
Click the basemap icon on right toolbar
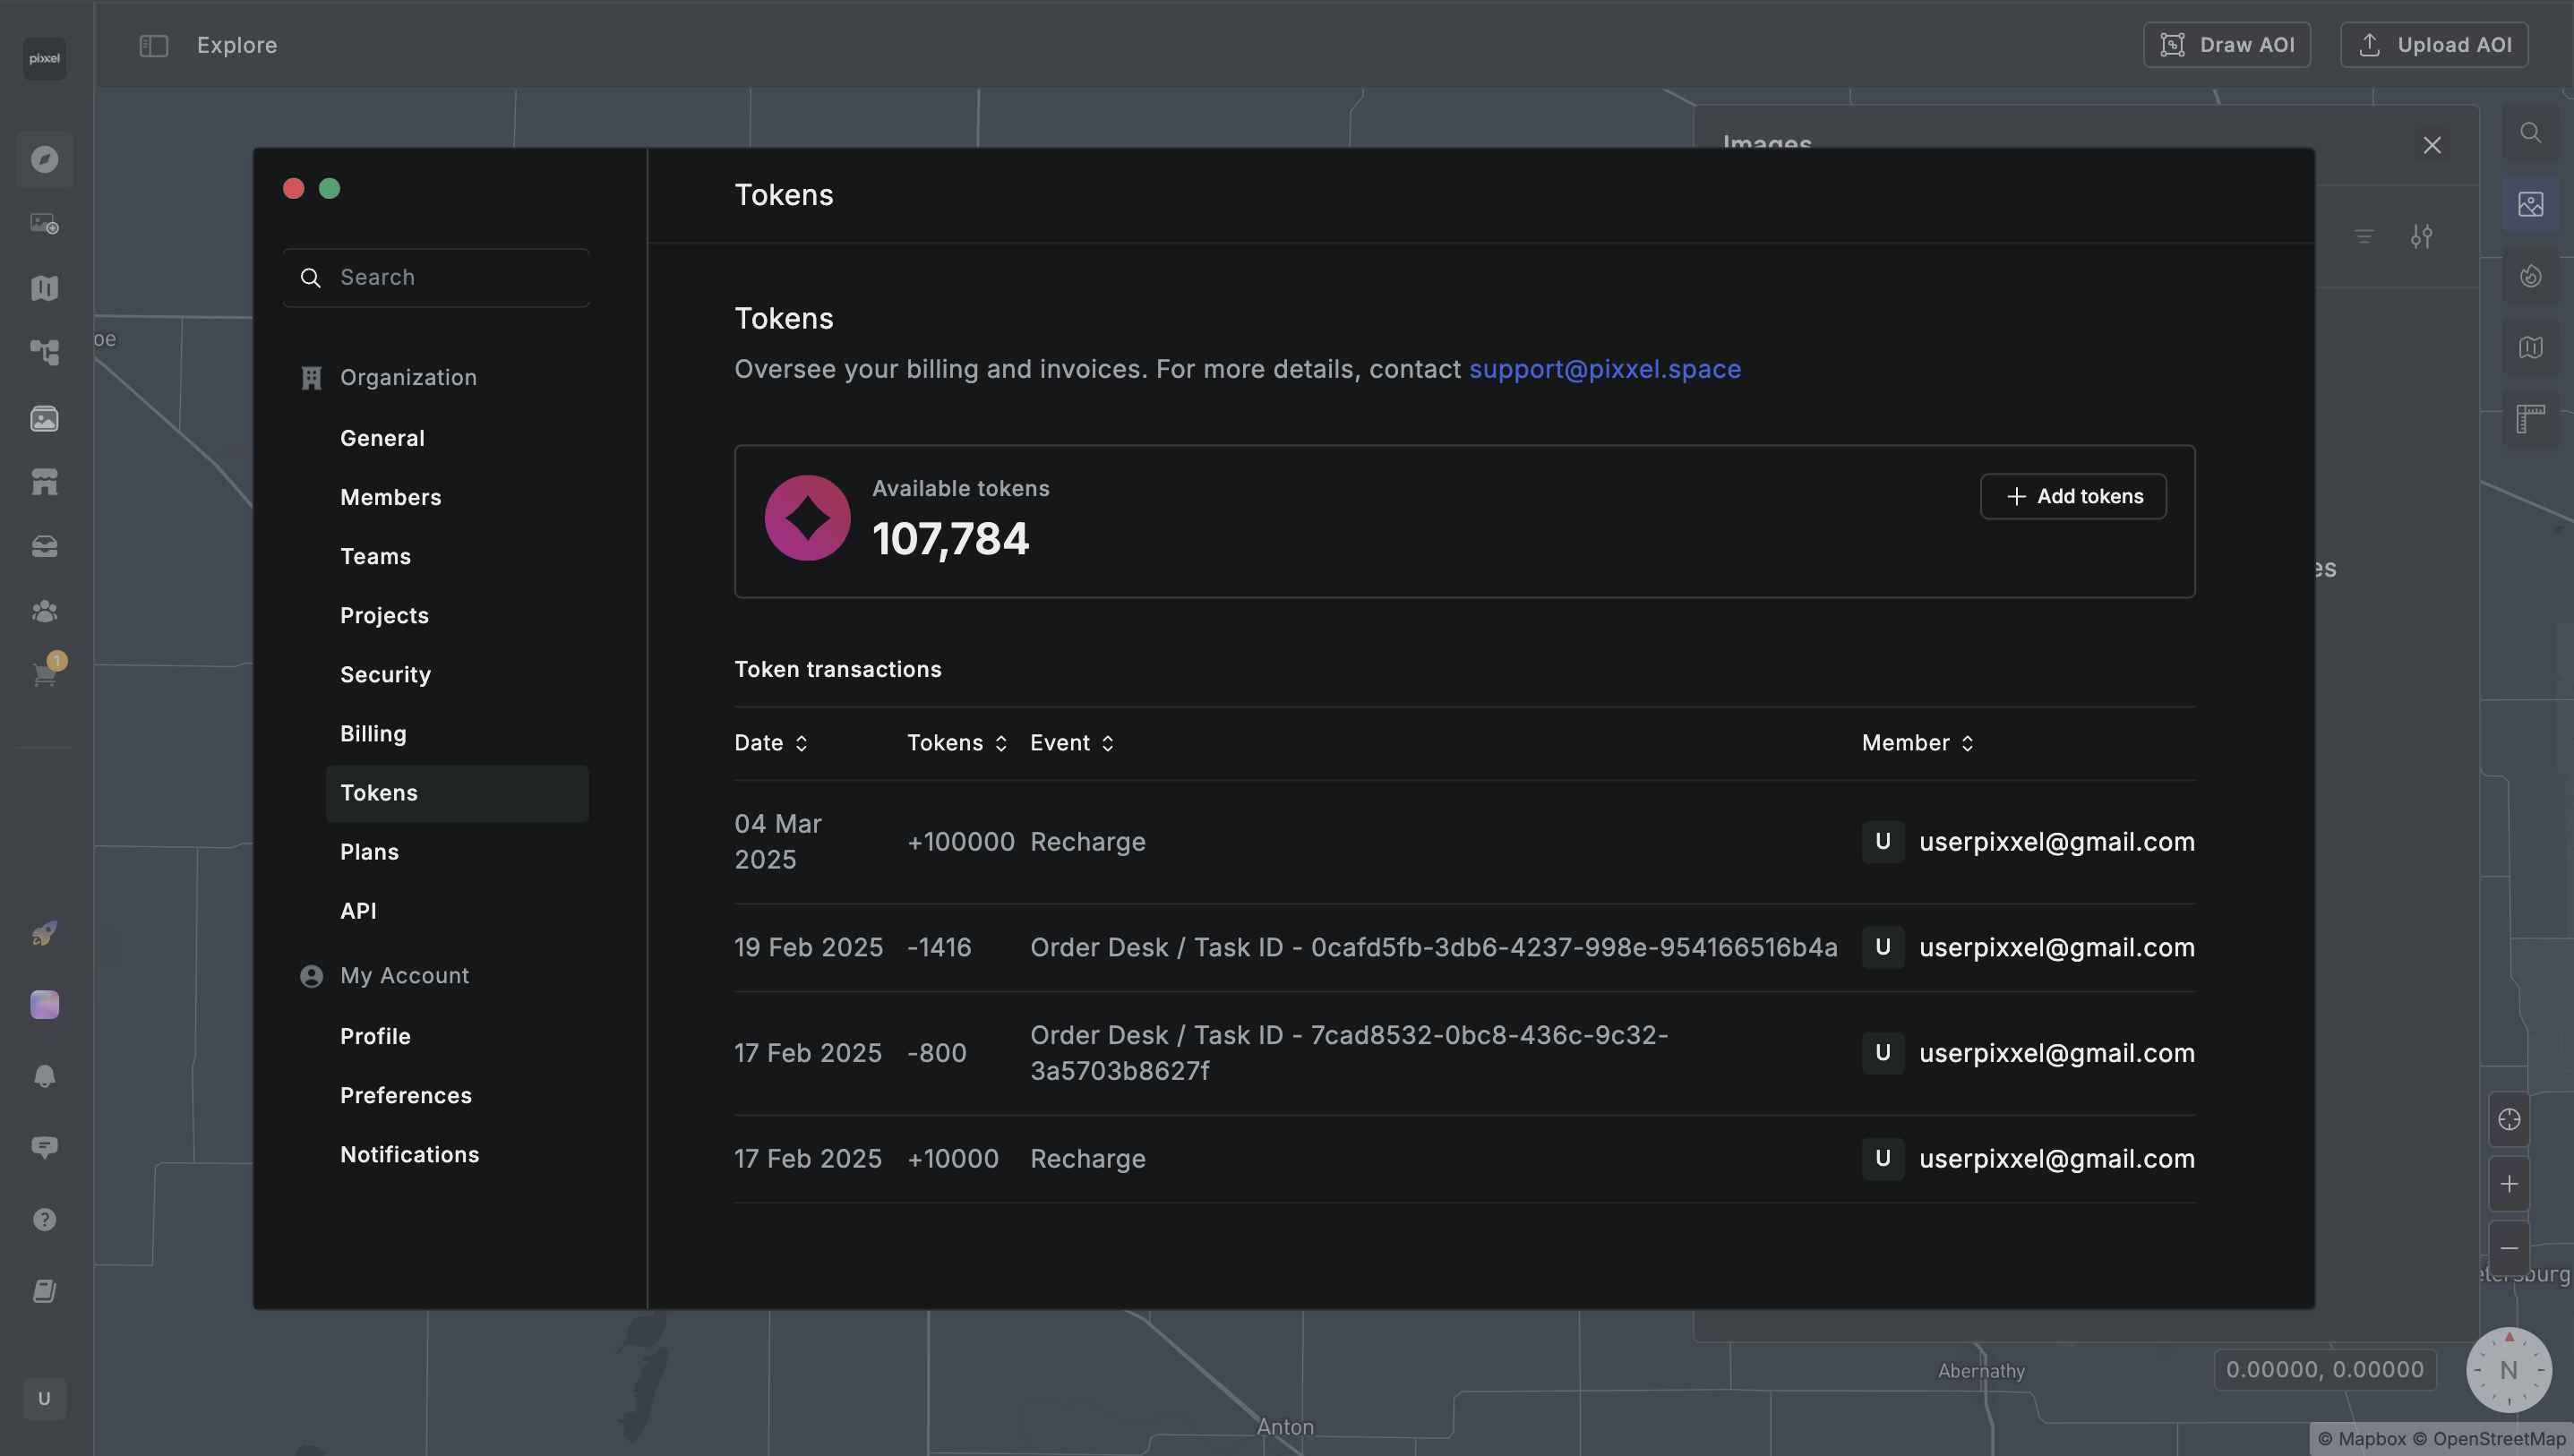point(2530,347)
